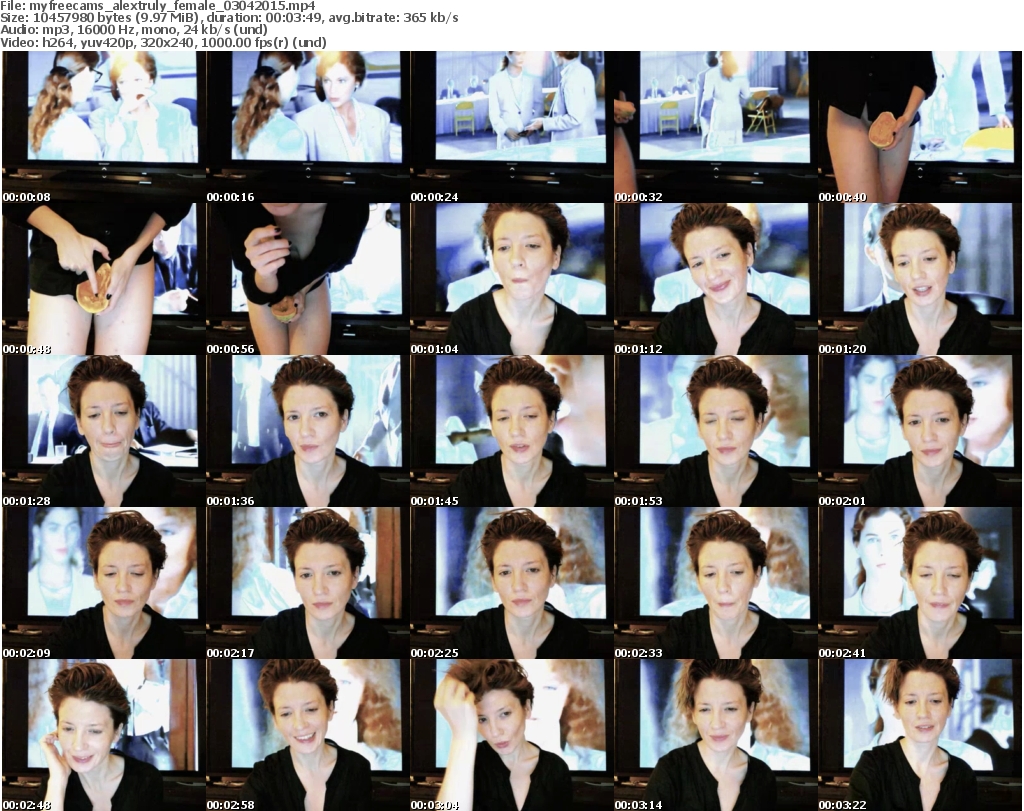Open the 00:01:53 preview frame
This screenshot has width=1024, height=811.
click(716, 431)
